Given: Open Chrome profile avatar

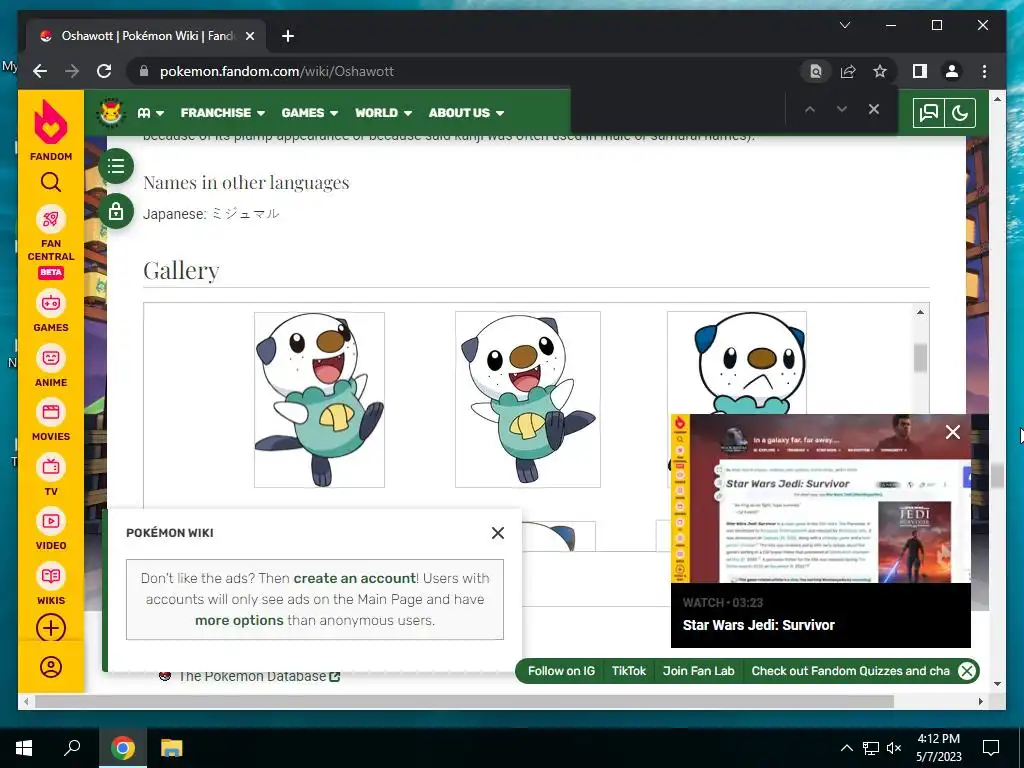Looking at the screenshot, I should [x=952, y=71].
